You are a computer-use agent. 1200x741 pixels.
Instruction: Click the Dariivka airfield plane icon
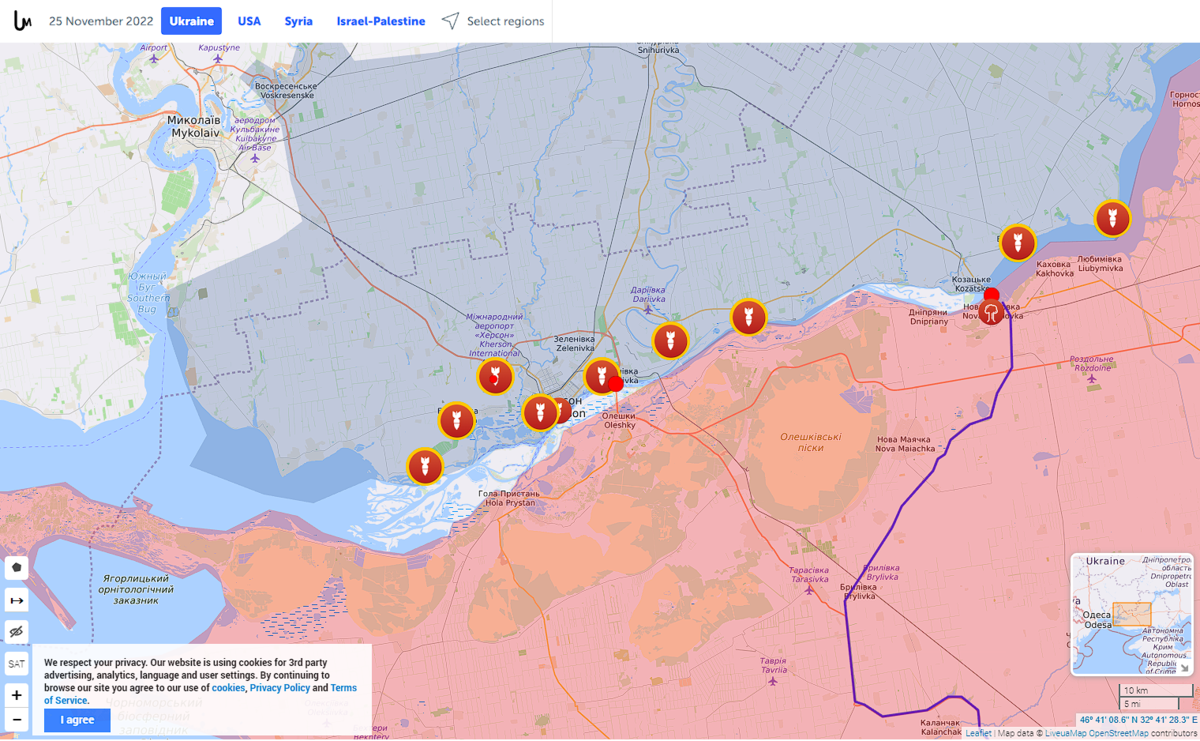click(648, 310)
